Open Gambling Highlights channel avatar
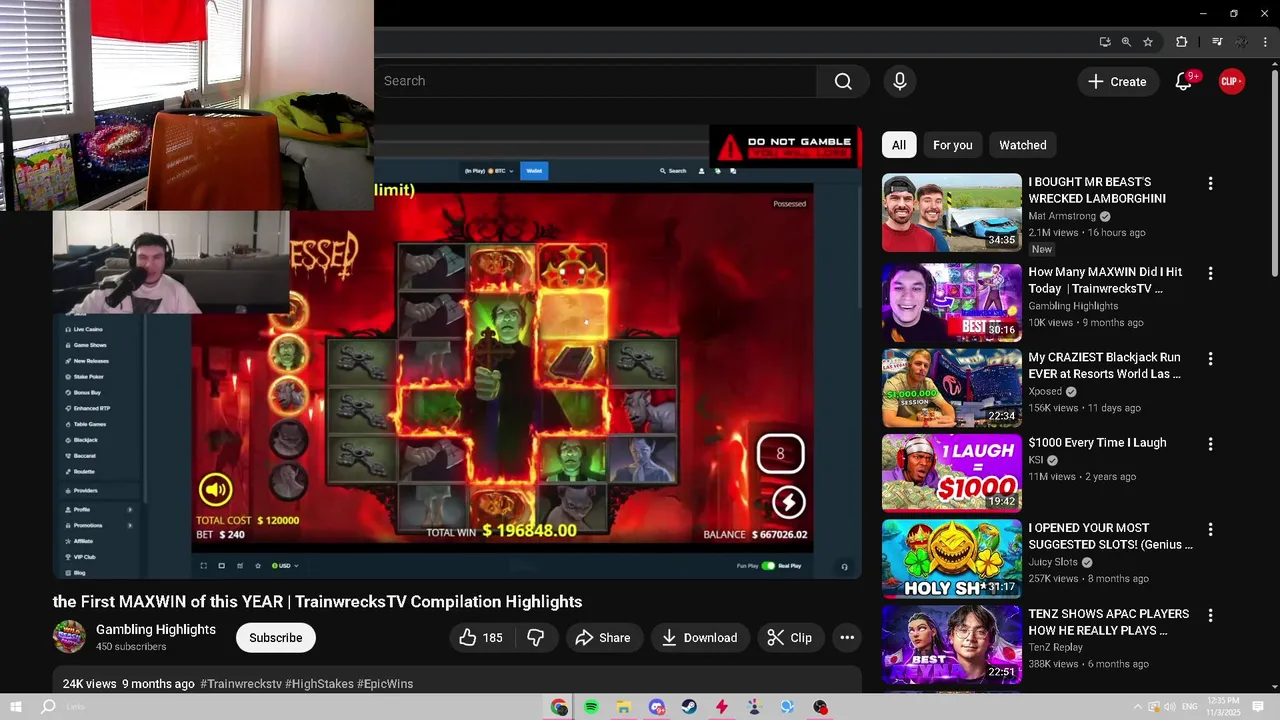1280x720 pixels. [69, 637]
